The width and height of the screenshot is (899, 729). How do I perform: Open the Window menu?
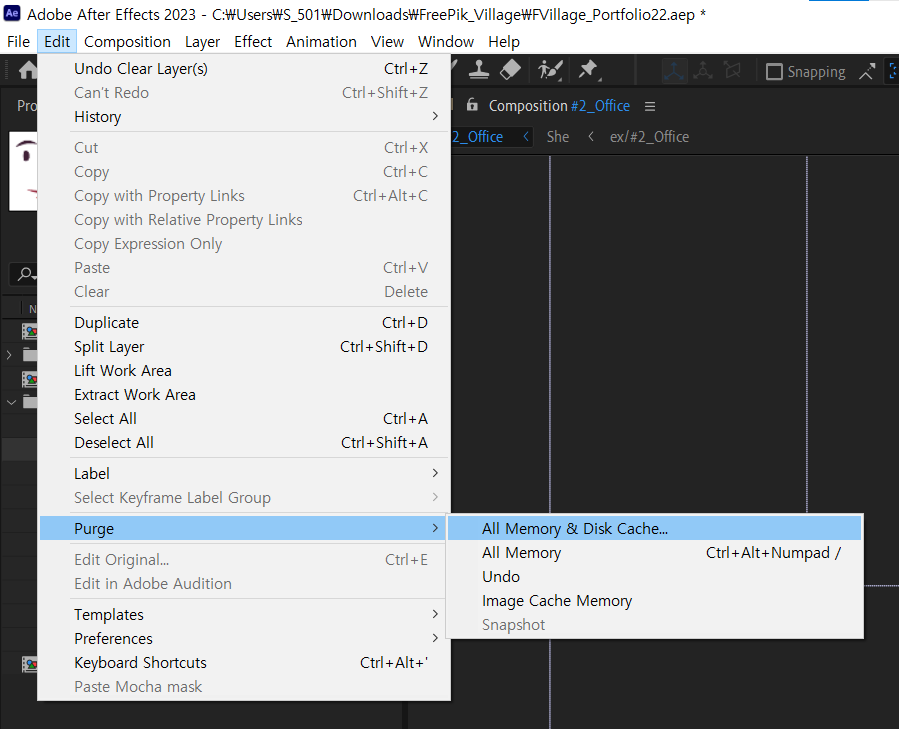445,41
